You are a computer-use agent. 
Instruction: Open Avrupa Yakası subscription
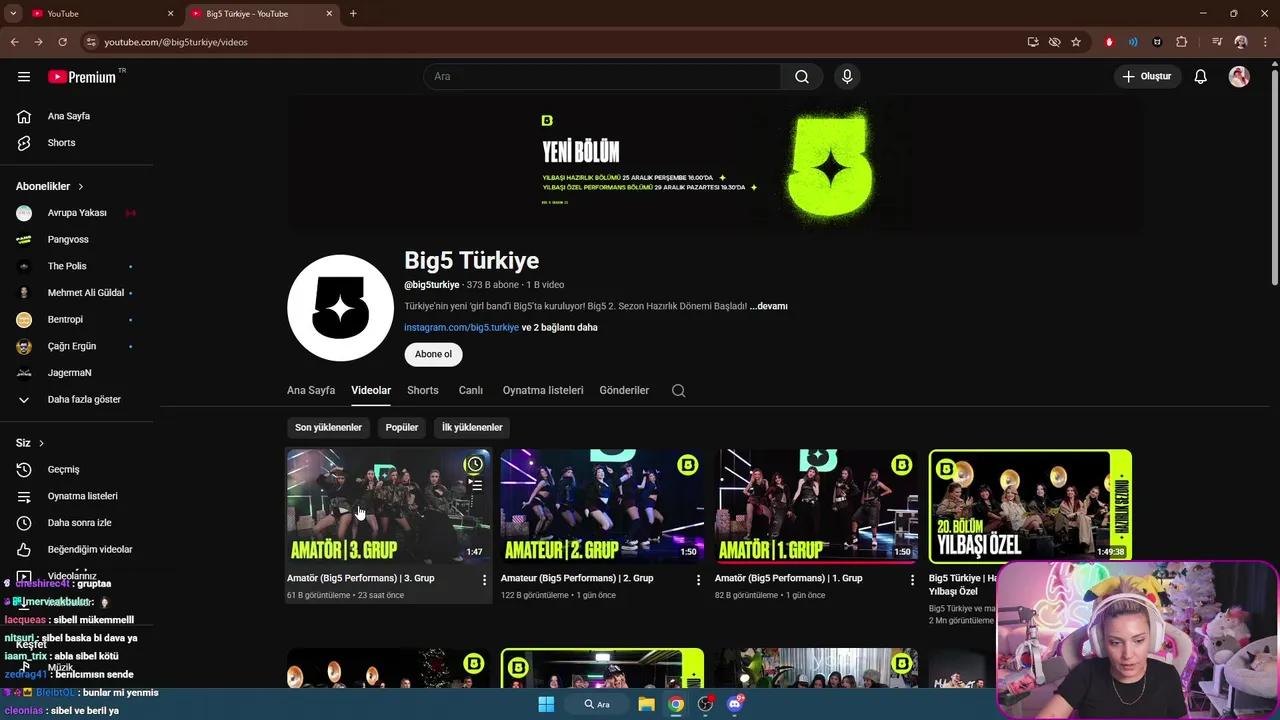(76, 213)
